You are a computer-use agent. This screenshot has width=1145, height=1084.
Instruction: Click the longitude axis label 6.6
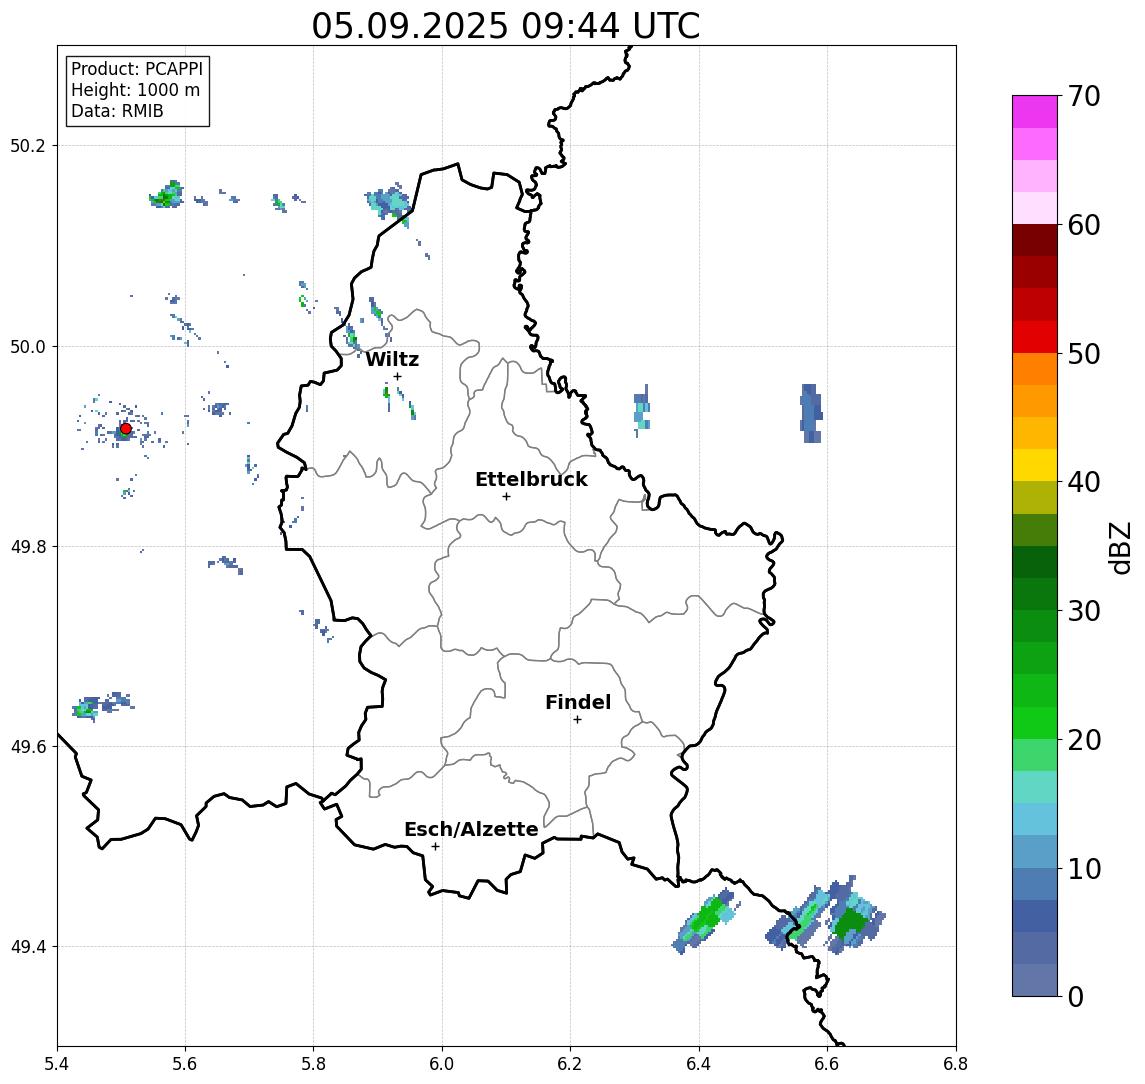point(828,1064)
